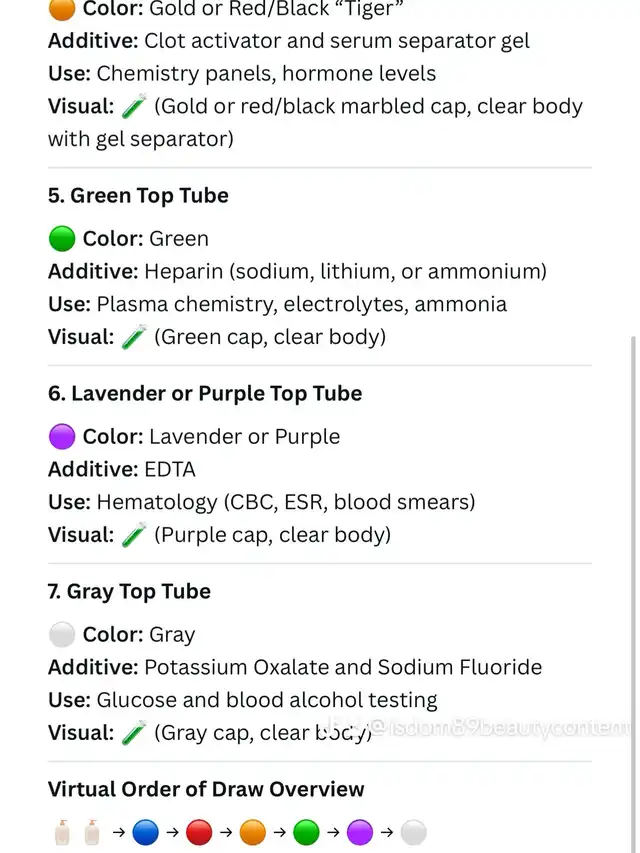Tap the test tube emoji before "(Gold or red/black marbled cap"

click(134, 106)
